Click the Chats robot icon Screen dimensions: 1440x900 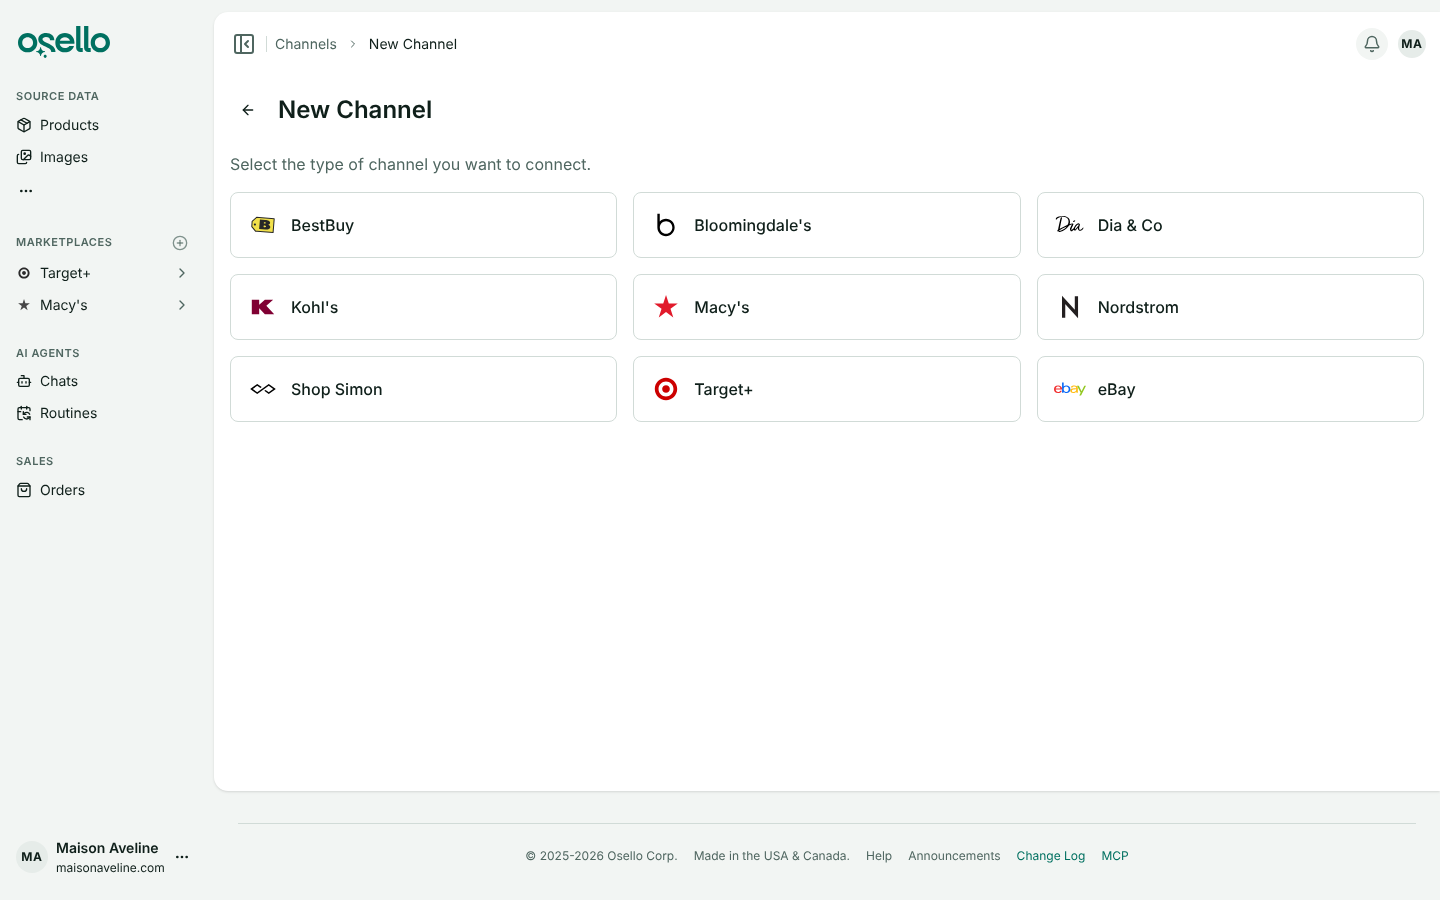click(24, 381)
